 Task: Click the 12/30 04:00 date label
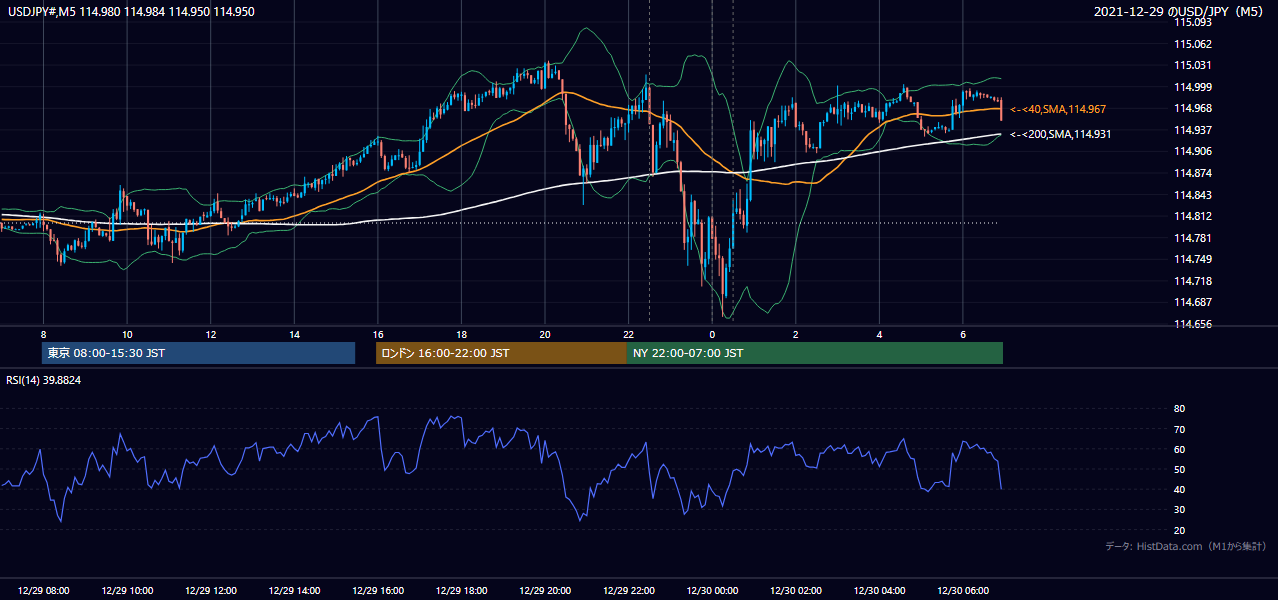click(879, 591)
